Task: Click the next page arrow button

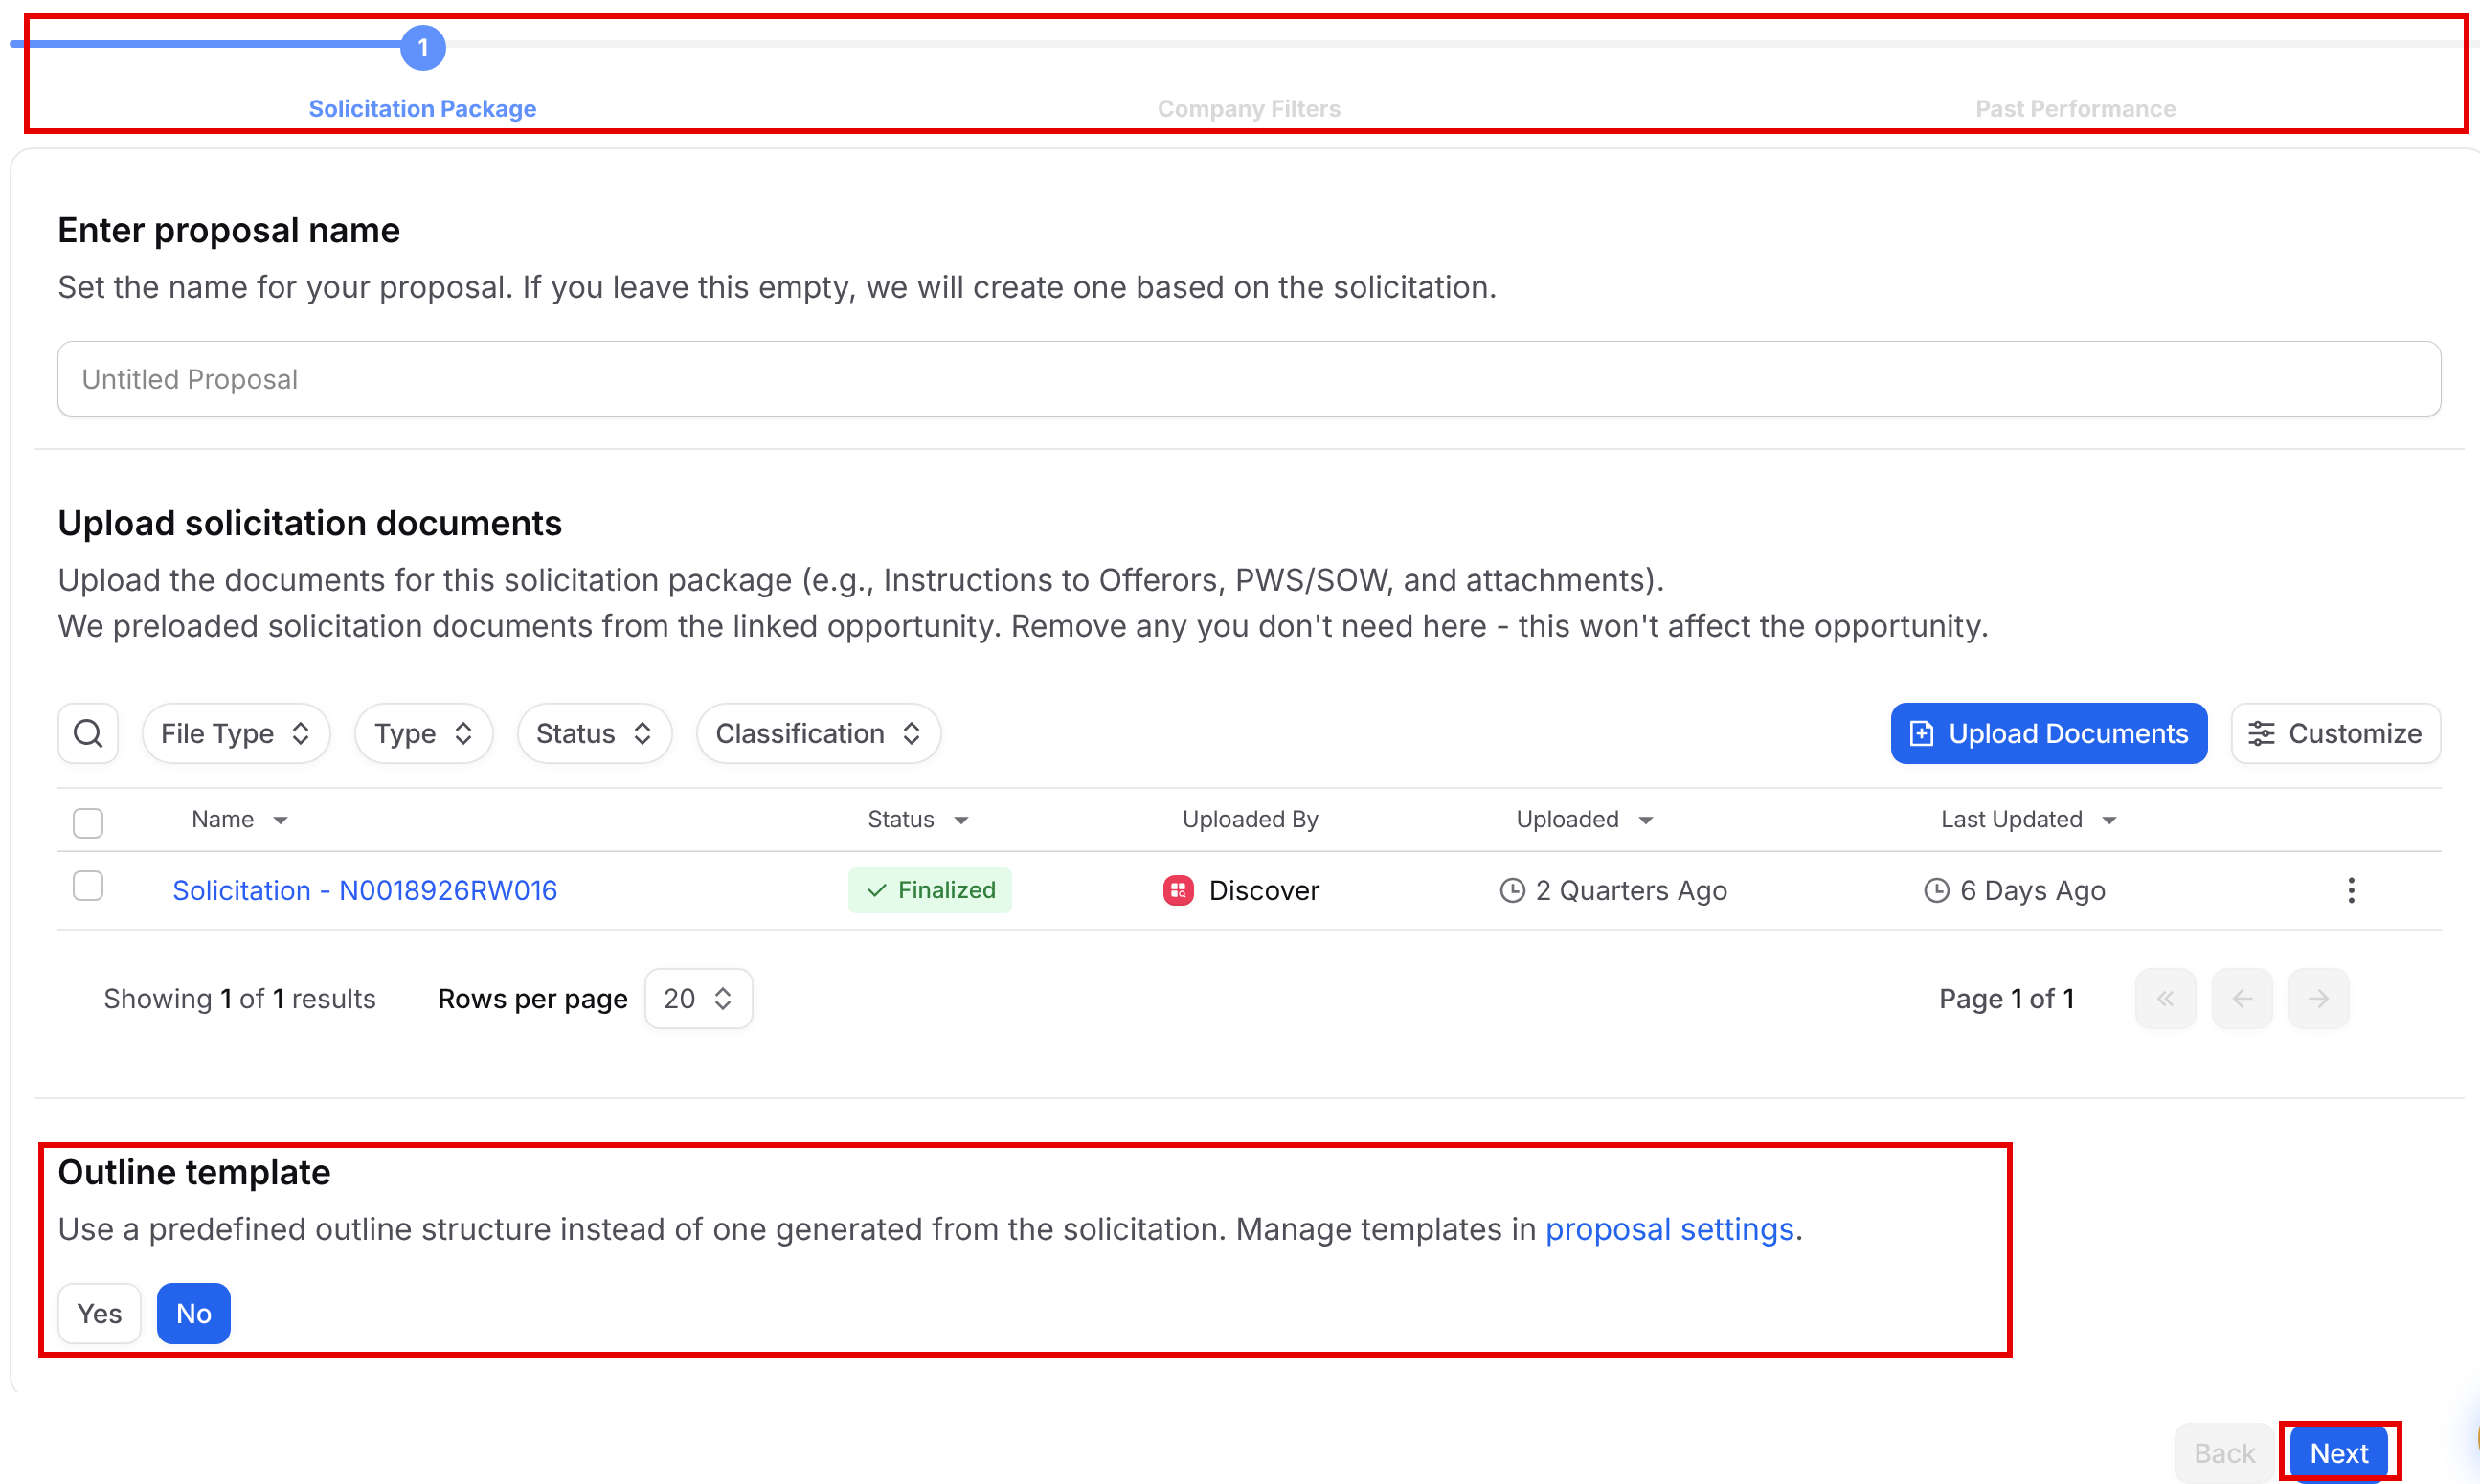Action: 2319,998
